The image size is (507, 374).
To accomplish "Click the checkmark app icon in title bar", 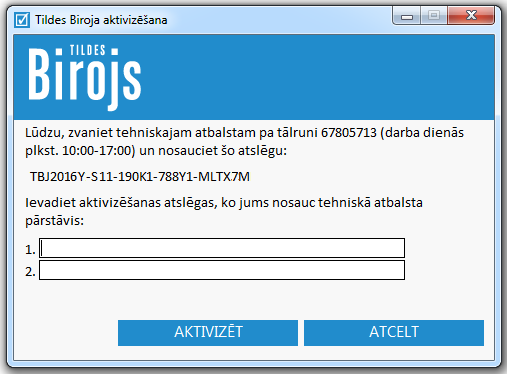I will 22,20.
